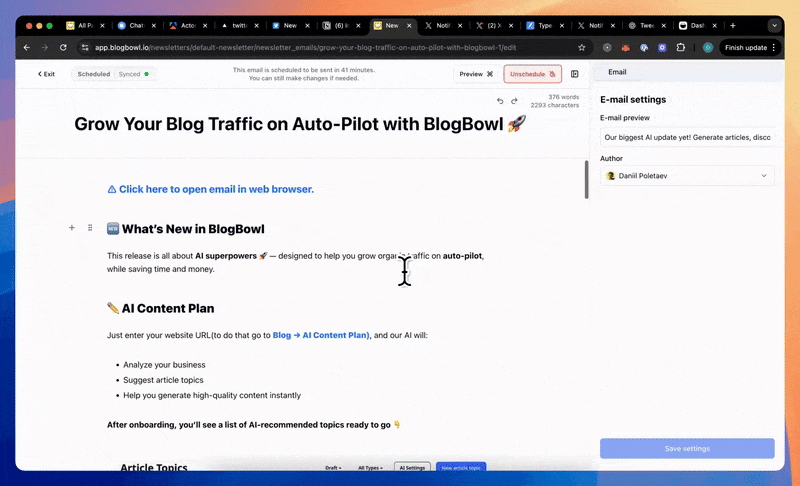Go back to the previous page in the browser
Viewport: 800px width, 486px height.
(x=27, y=47)
